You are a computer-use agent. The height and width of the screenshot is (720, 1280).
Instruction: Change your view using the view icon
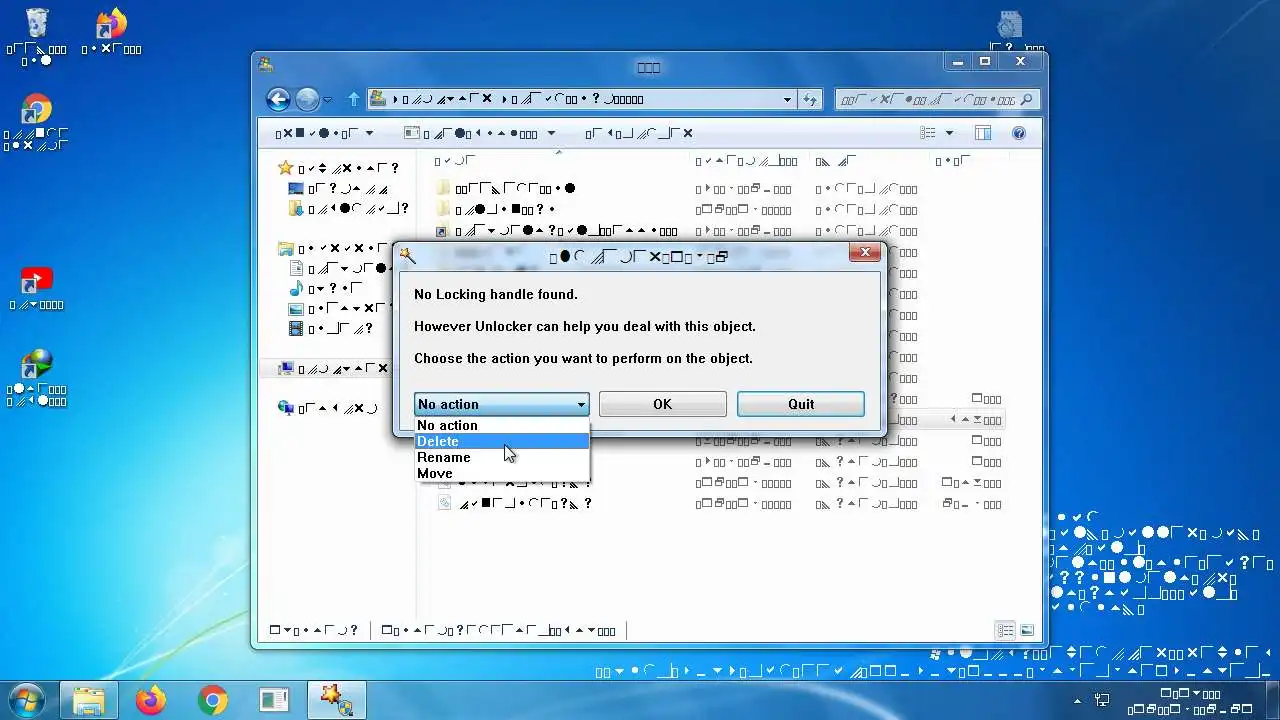point(928,133)
